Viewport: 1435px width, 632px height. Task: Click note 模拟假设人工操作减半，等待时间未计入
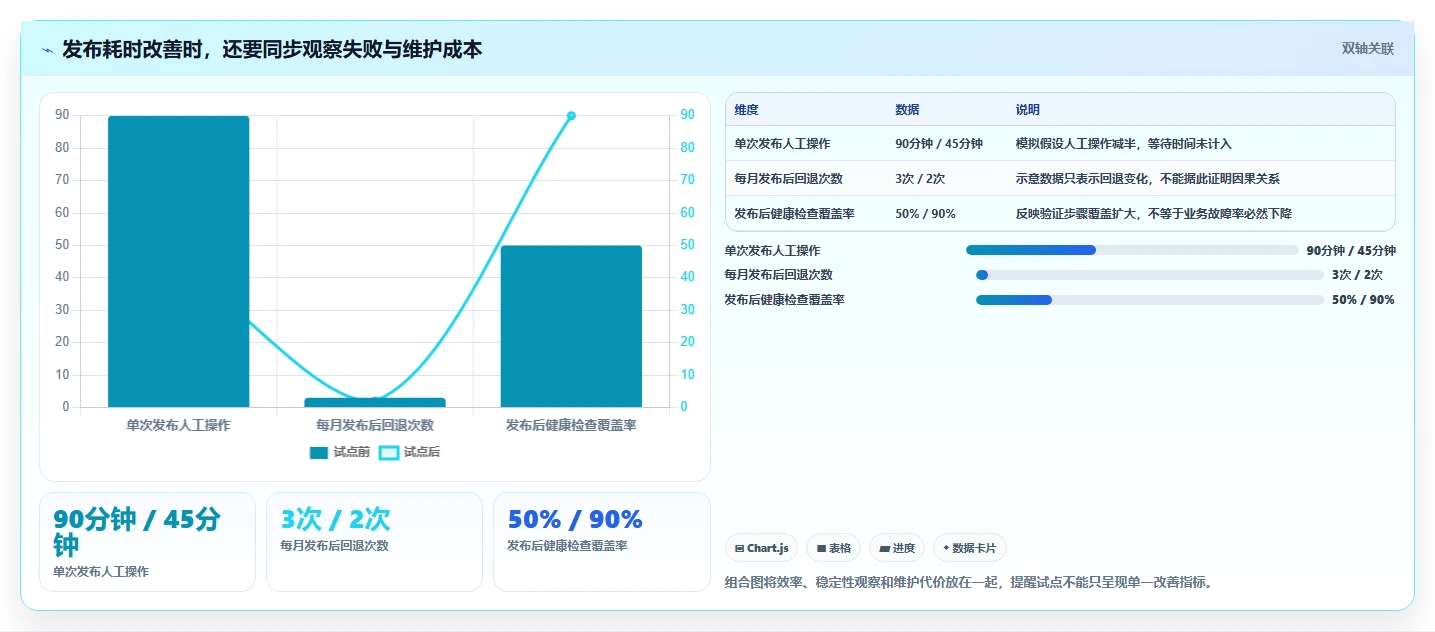1124,144
